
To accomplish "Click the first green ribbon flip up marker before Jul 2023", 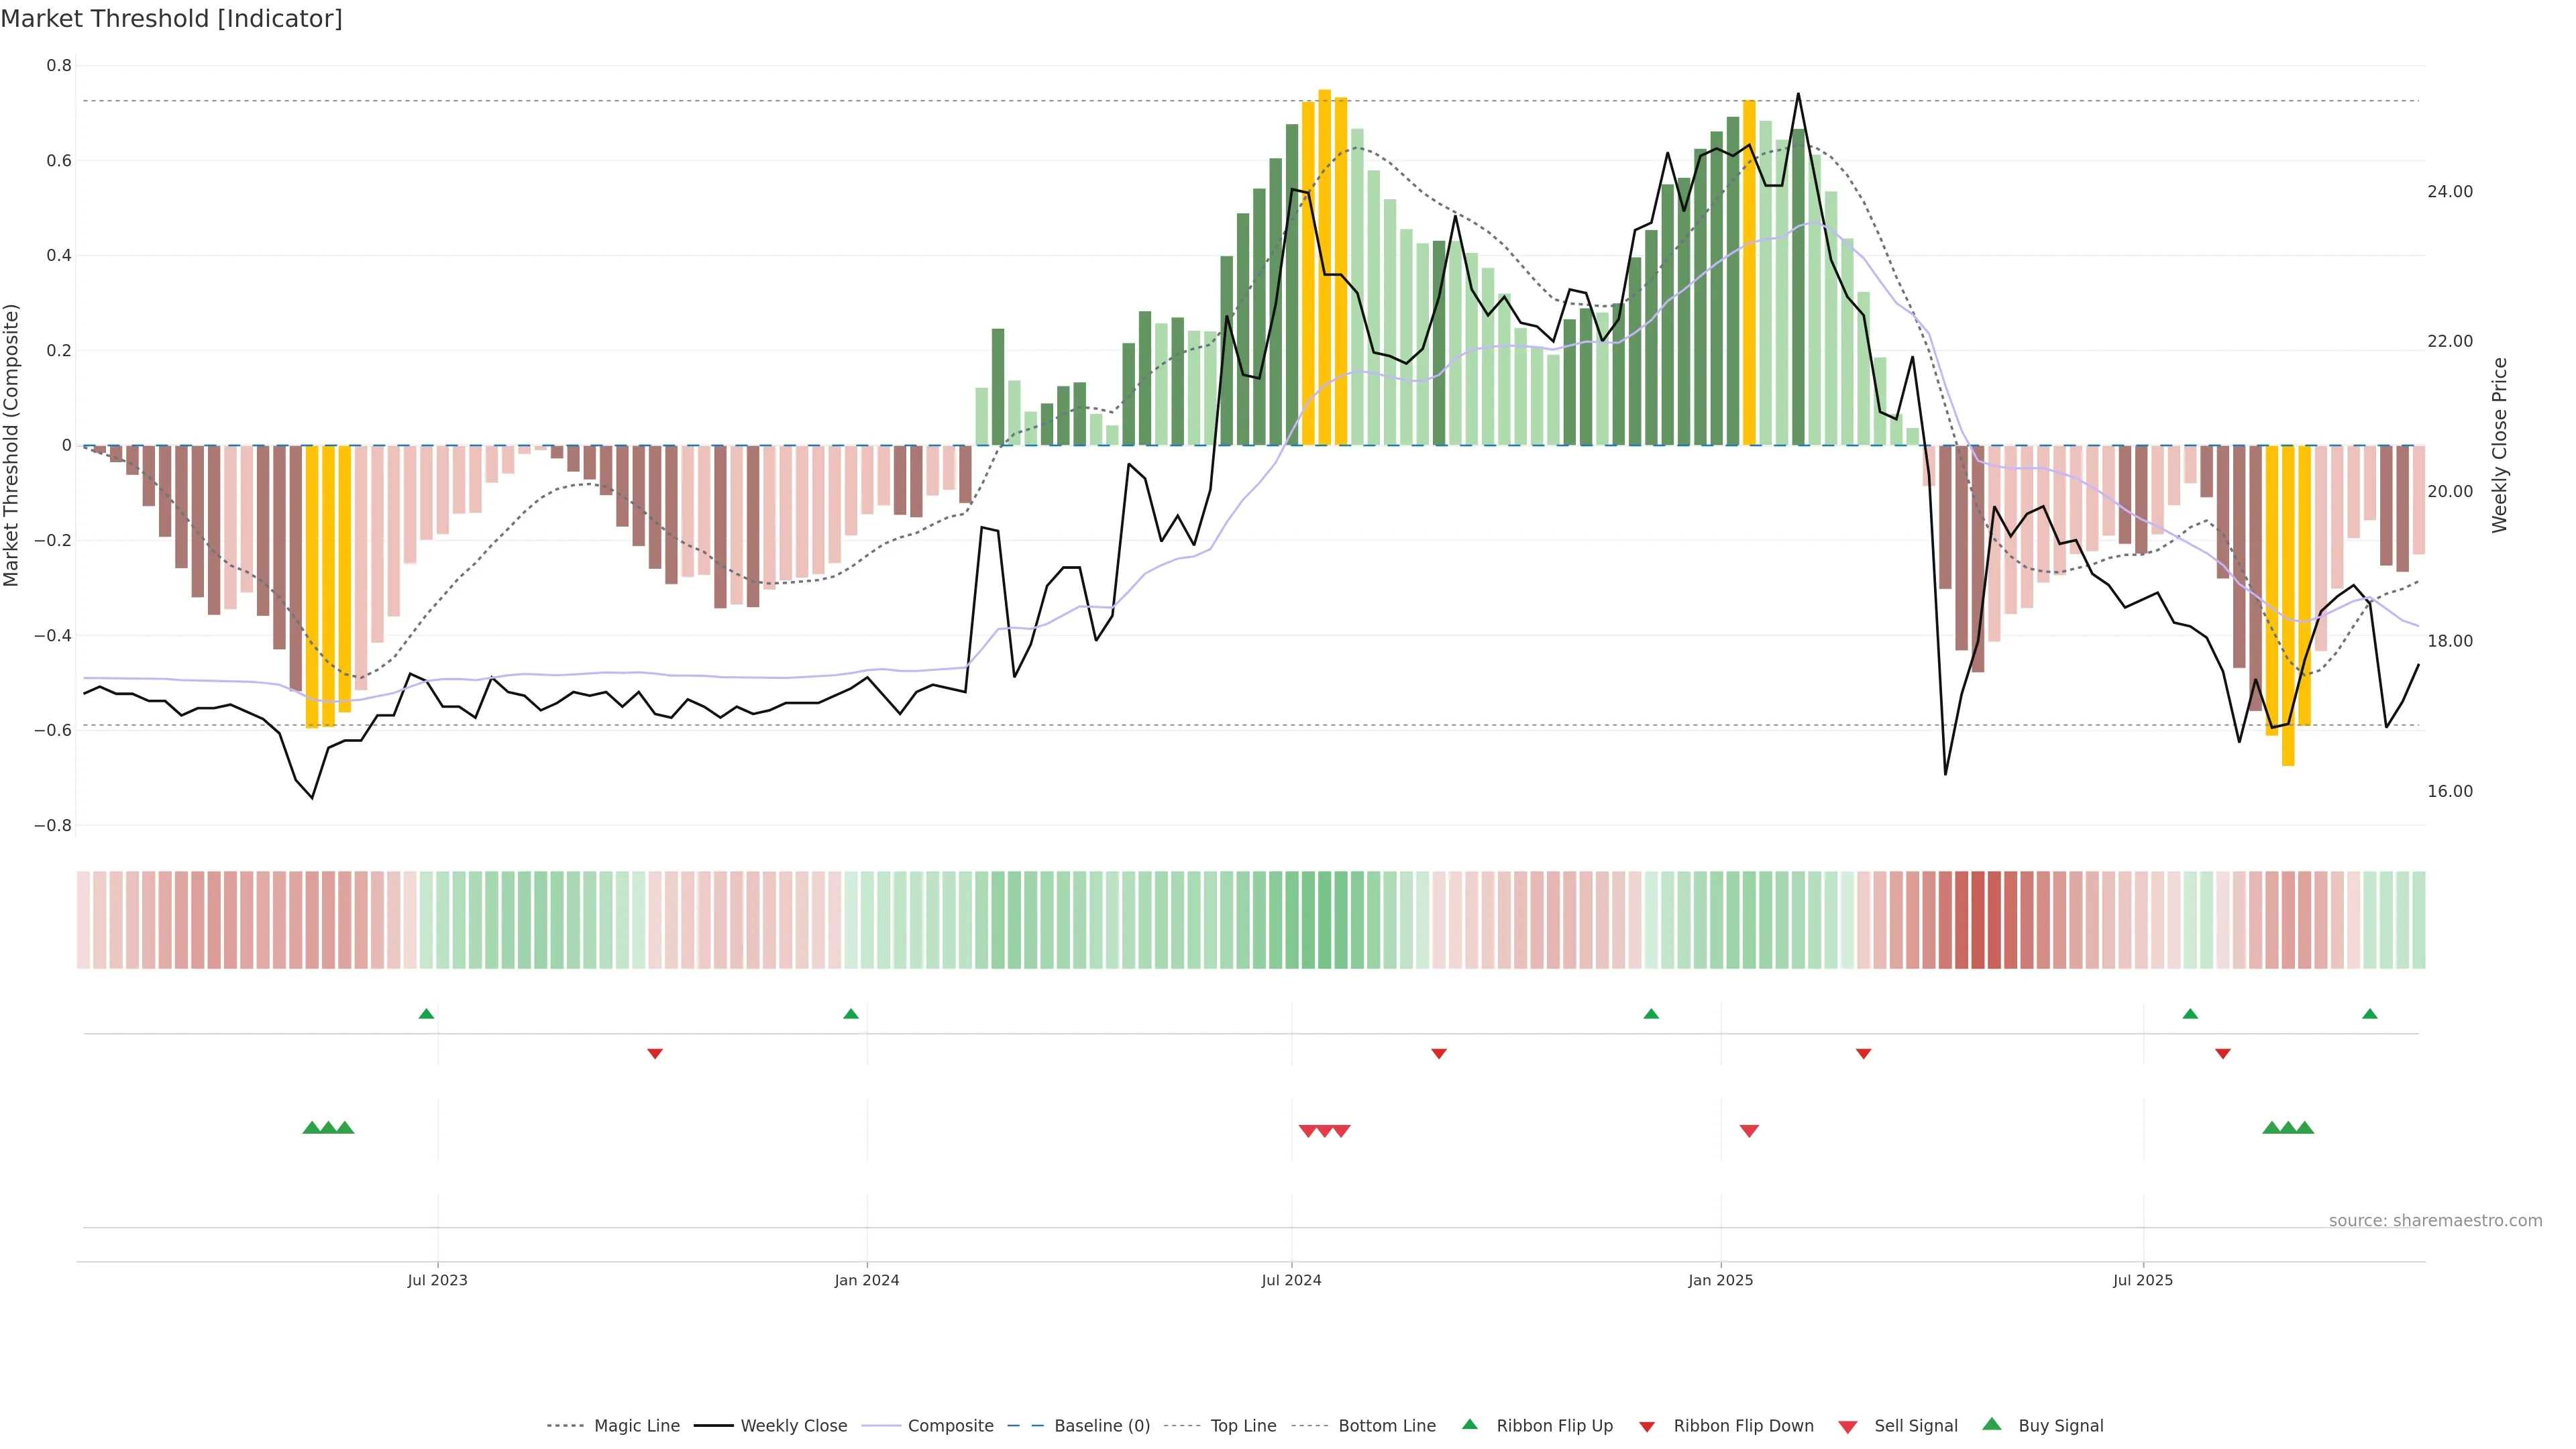I will pos(426,1014).
